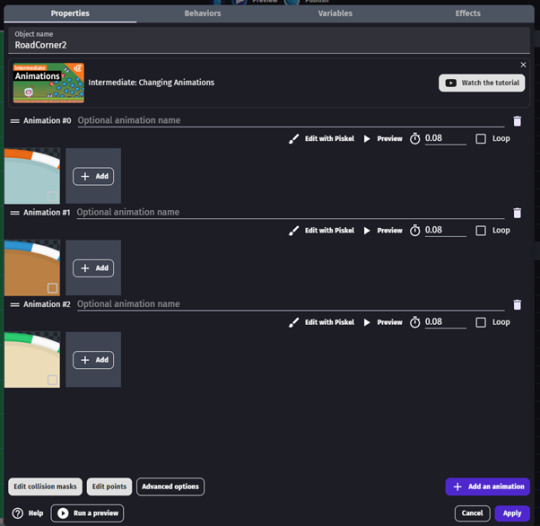Click the Piskel brush icon for Animation #2
Image resolution: width=540 pixels, height=526 pixels.
(x=294, y=322)
